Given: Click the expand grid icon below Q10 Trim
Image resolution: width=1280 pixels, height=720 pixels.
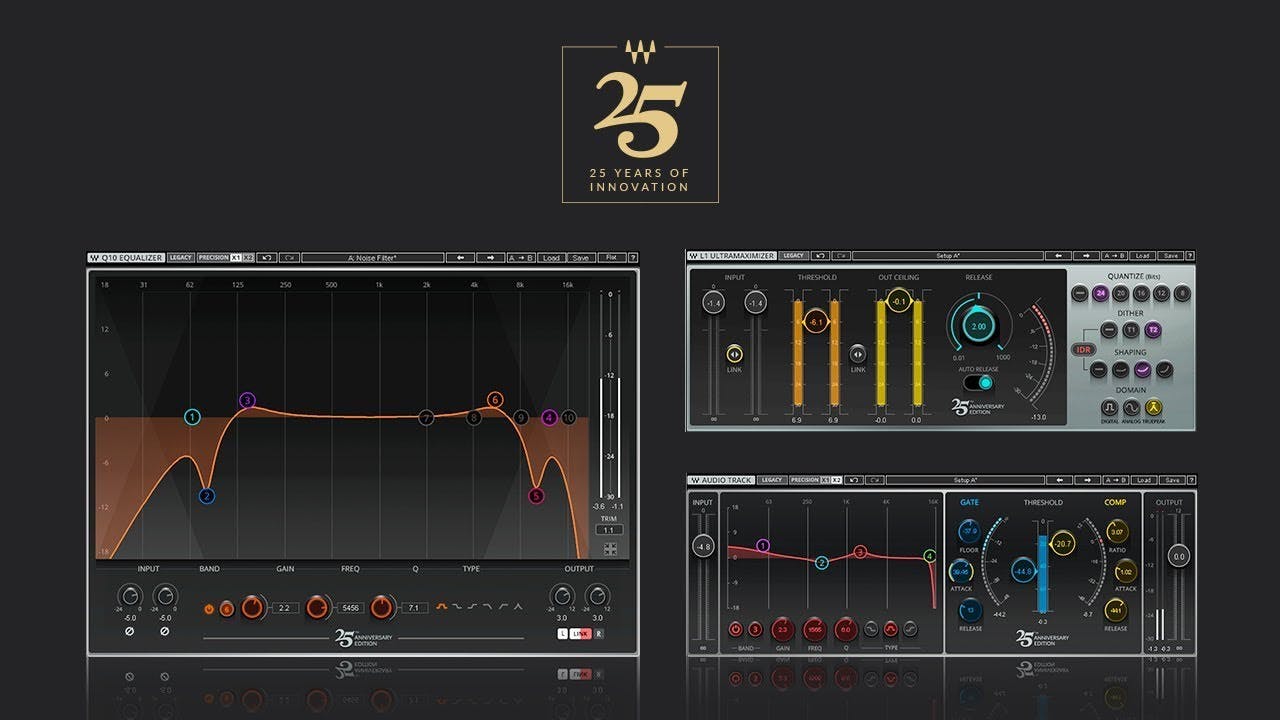Looking at the screenshot, I should 610,548.
